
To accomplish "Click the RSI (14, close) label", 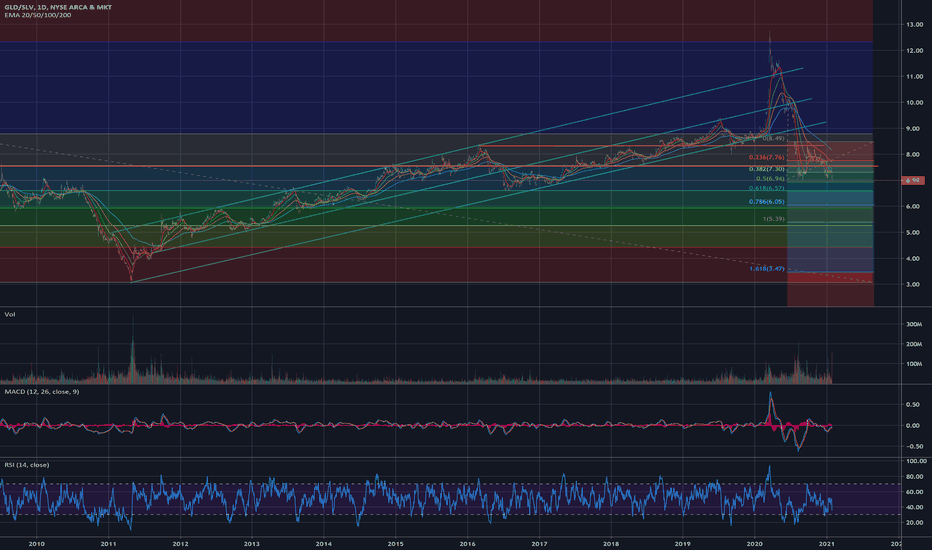I will coord(27,465).
